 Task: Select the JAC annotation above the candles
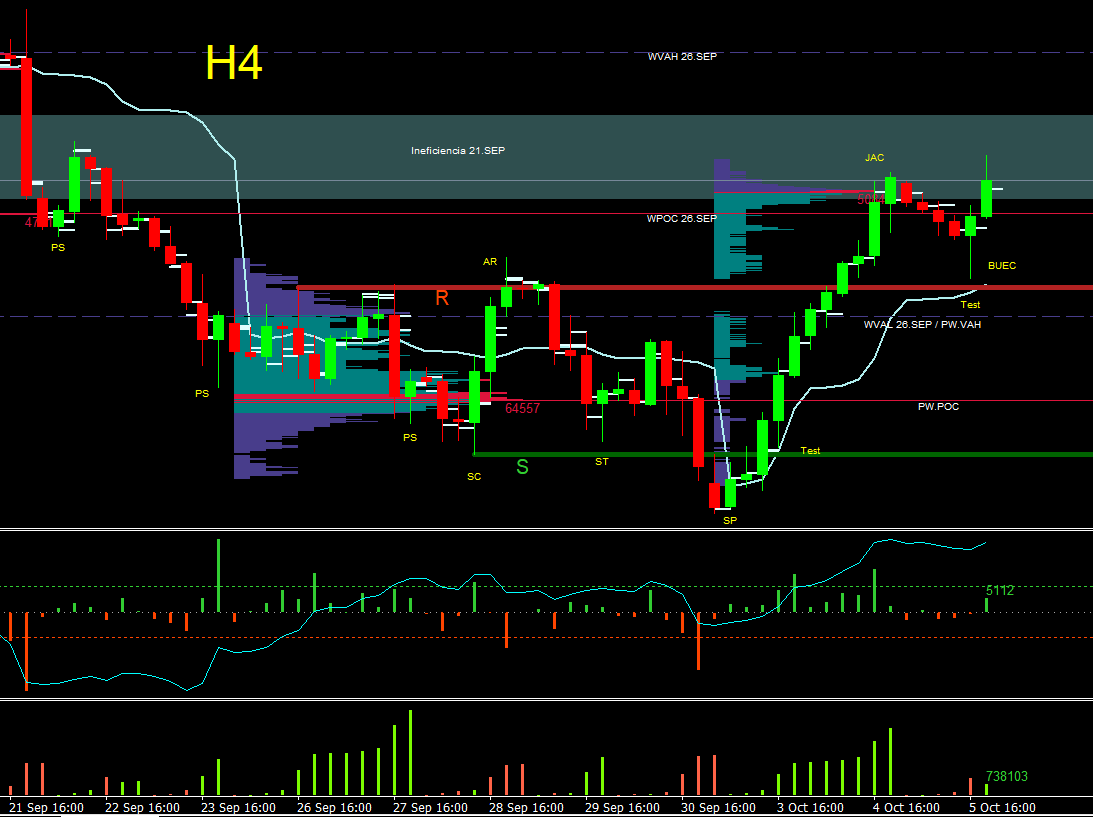(x=875, y=158)
